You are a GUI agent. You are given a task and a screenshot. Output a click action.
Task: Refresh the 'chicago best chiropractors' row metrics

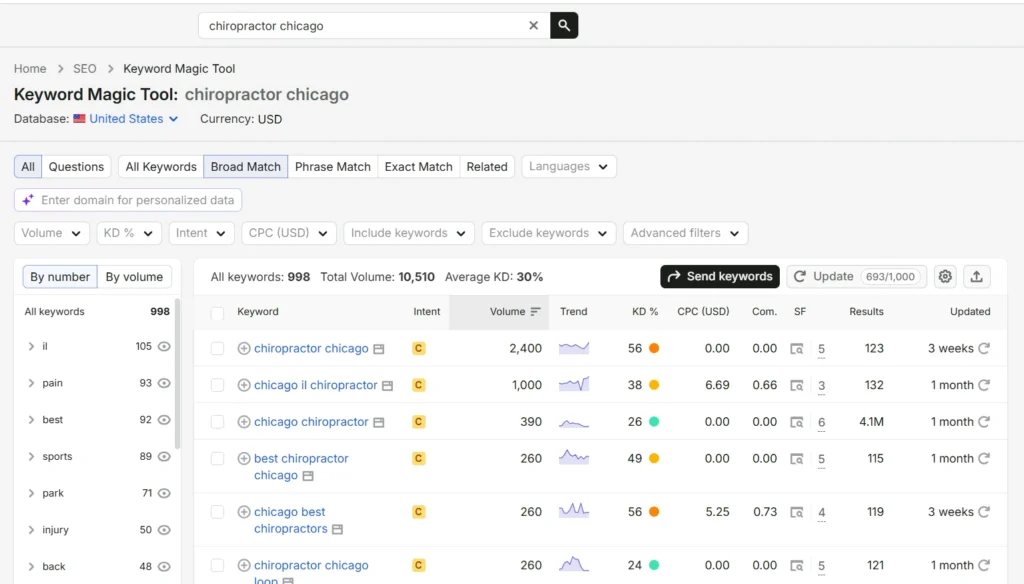click(984, 511)
